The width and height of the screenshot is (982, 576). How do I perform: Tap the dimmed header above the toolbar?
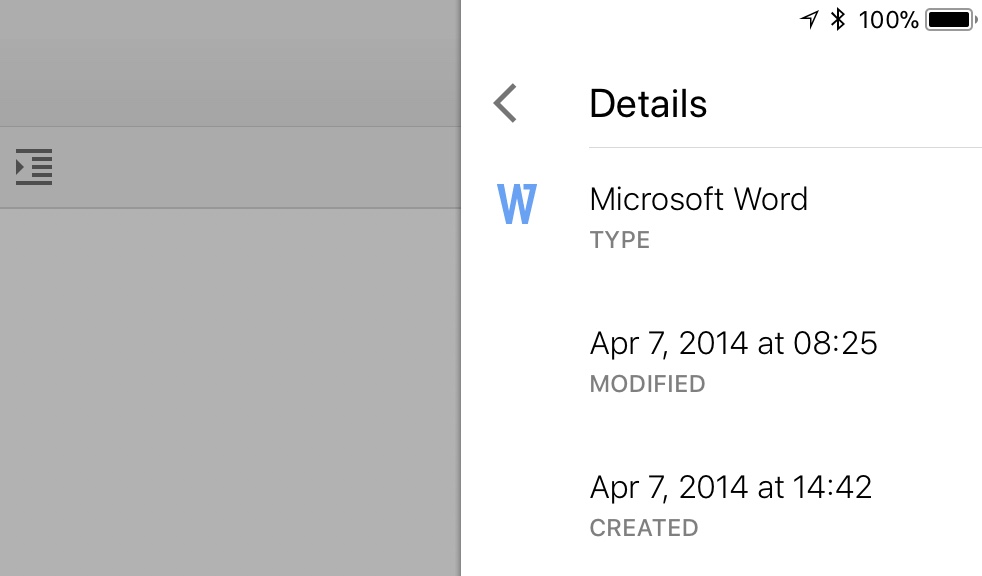pos(230,63)
